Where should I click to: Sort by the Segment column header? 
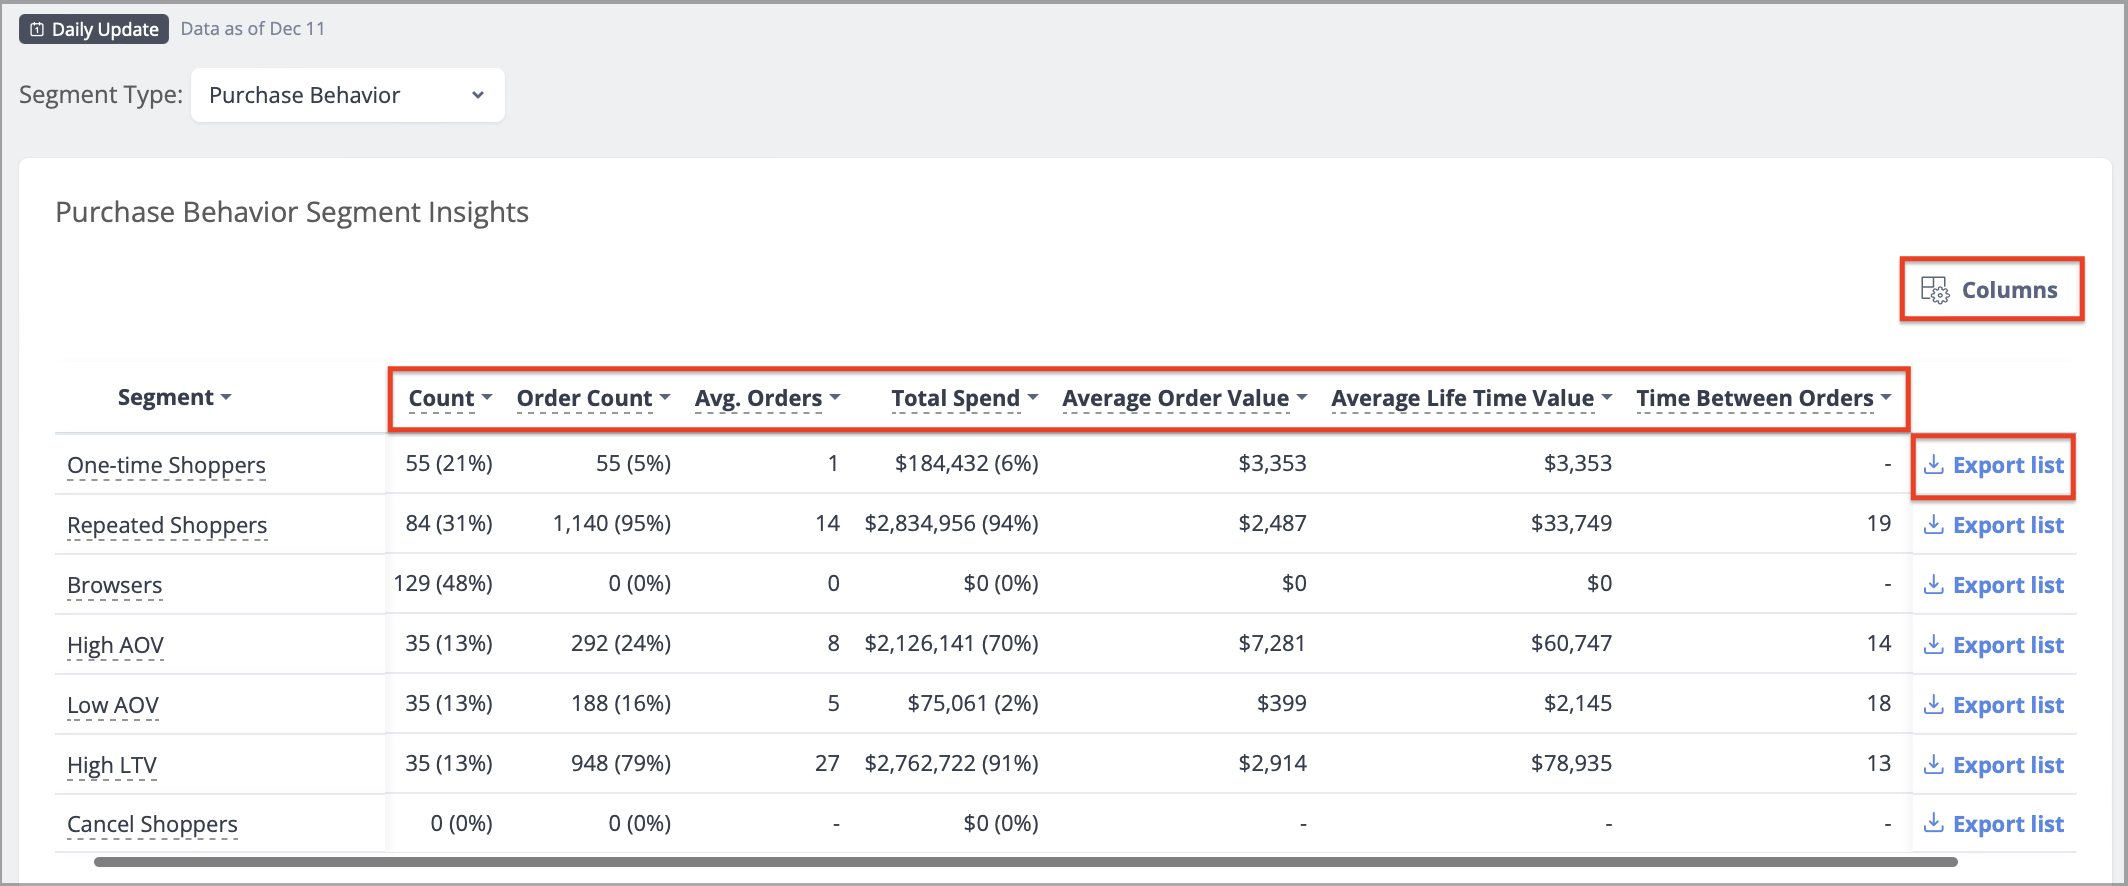tap(174, 397)
